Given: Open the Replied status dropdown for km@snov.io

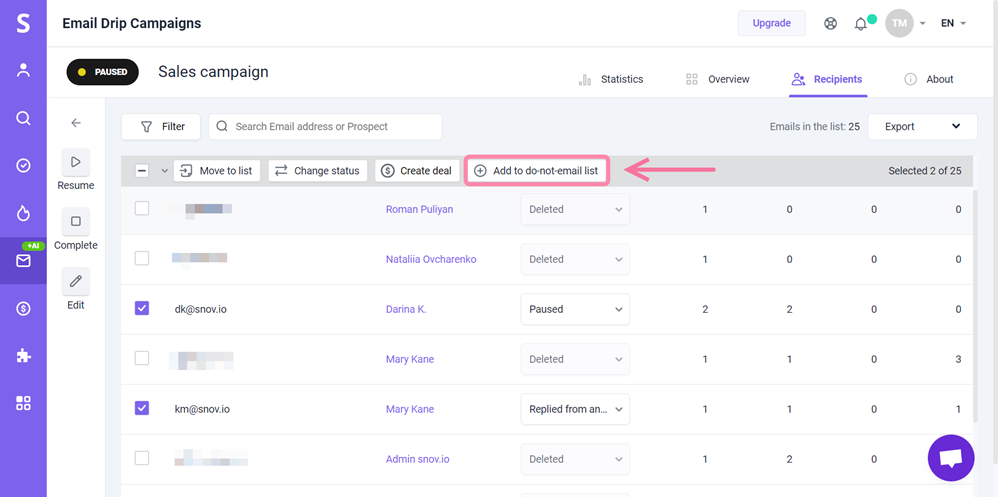Looking at the screenshot, I should [x=575, y=409].
